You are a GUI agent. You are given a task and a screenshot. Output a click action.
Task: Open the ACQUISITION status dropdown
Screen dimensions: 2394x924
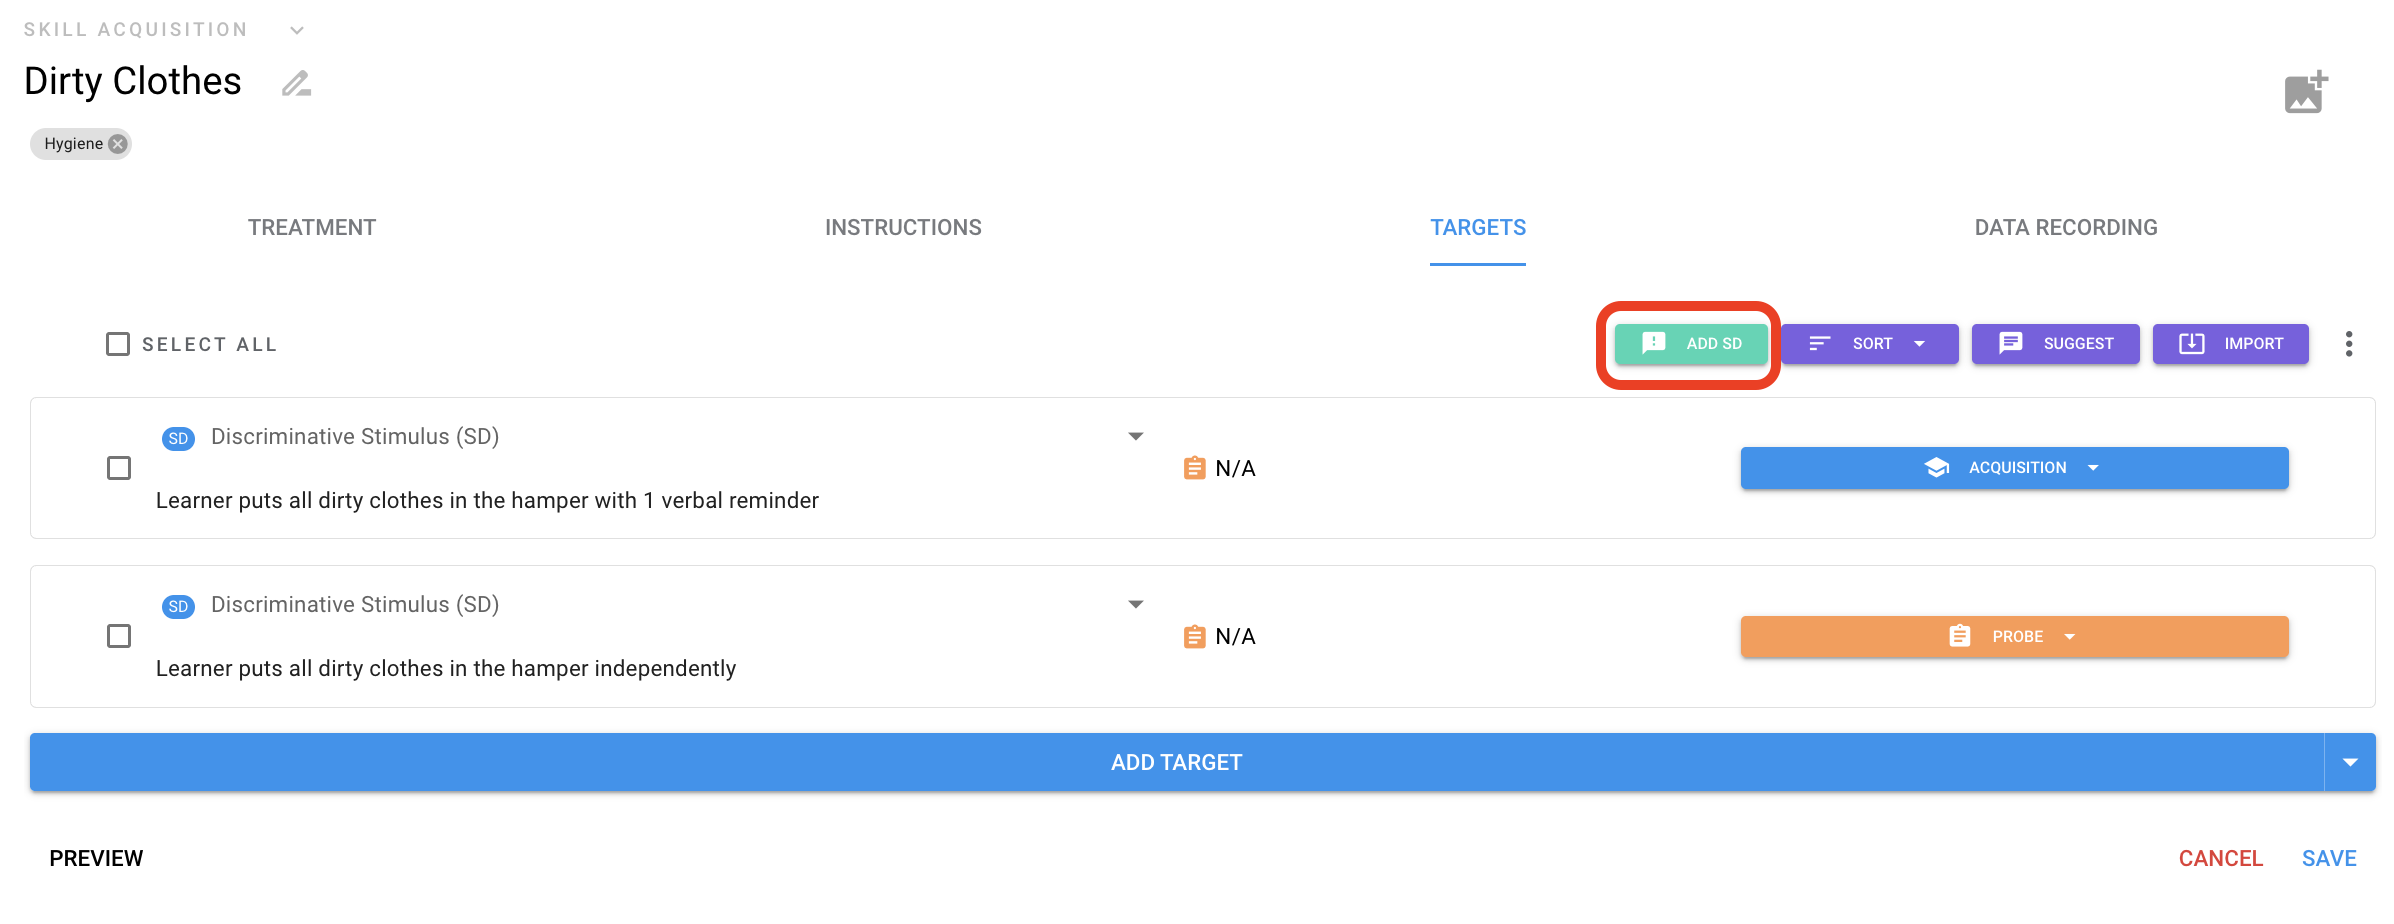coord(2014,468)
